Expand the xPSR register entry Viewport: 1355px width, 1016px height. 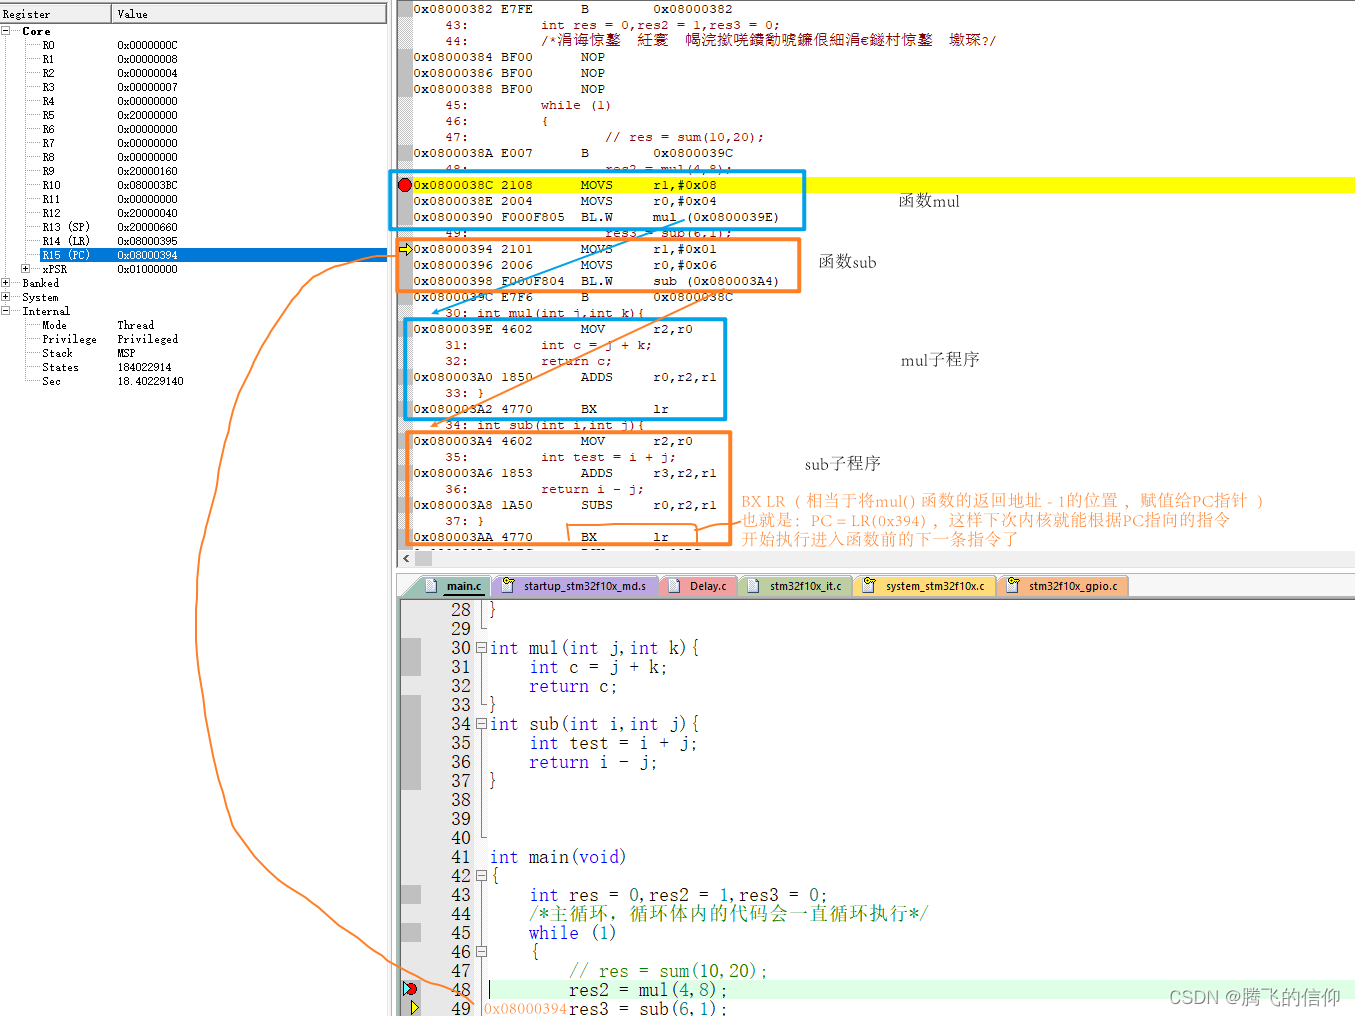(27, 269)
